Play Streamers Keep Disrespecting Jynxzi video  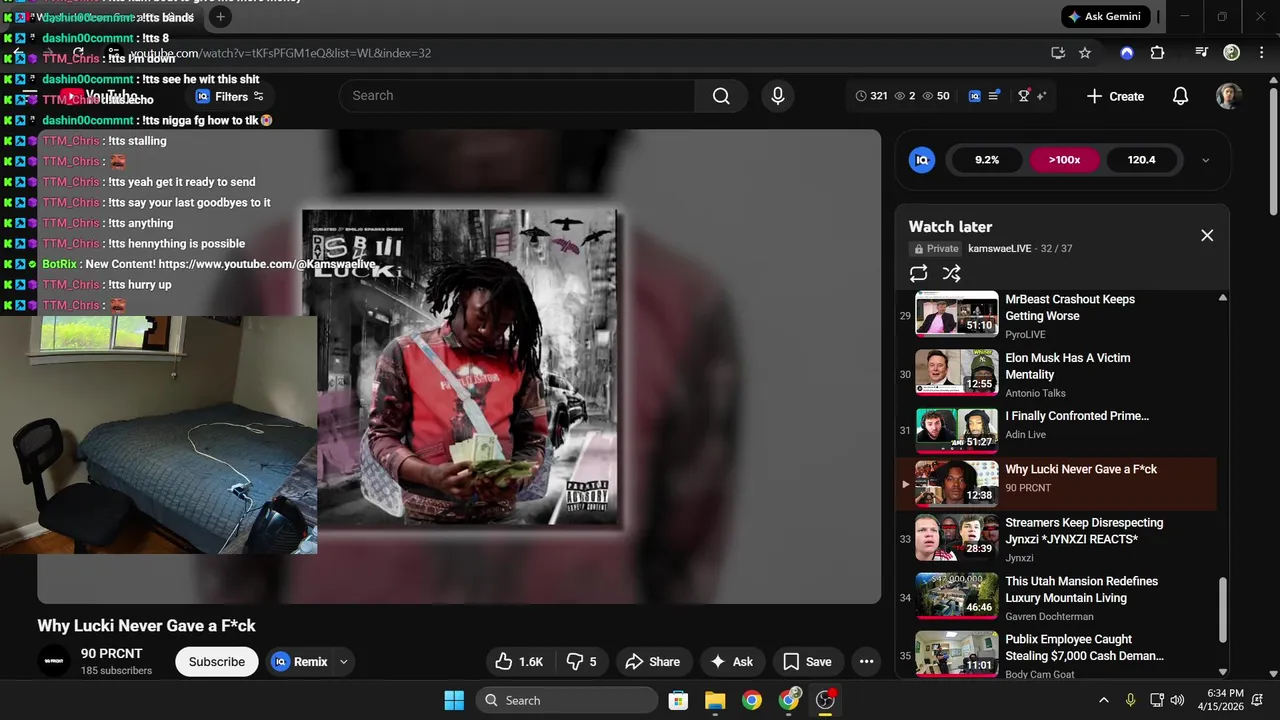[x=1058, y=539]
